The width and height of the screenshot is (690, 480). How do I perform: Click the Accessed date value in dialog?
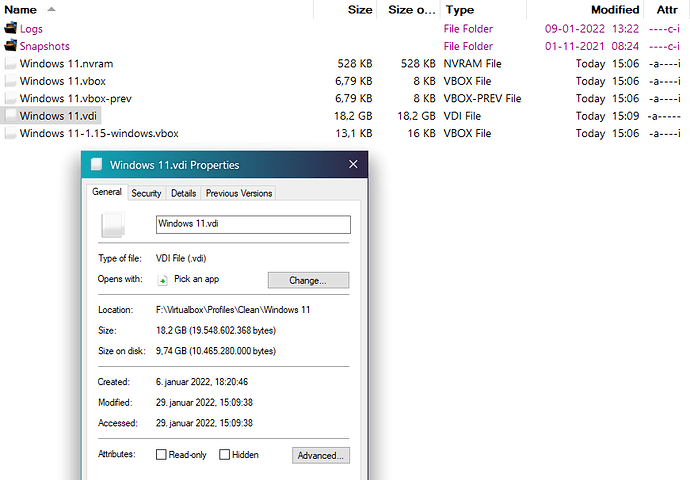click(x=204, y=423)
